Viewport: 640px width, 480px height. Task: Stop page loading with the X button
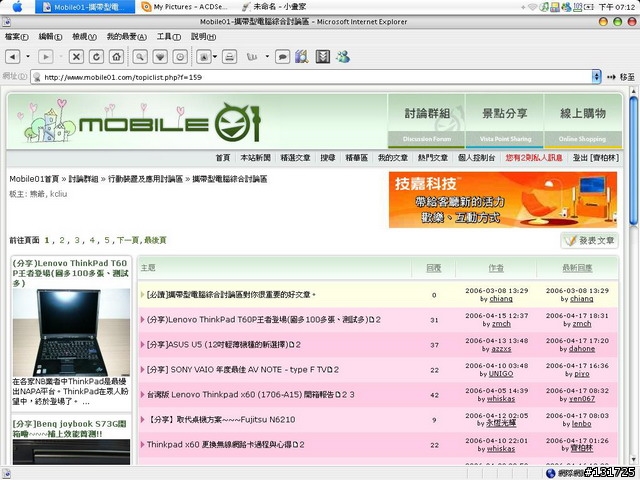tap(76, 57)
